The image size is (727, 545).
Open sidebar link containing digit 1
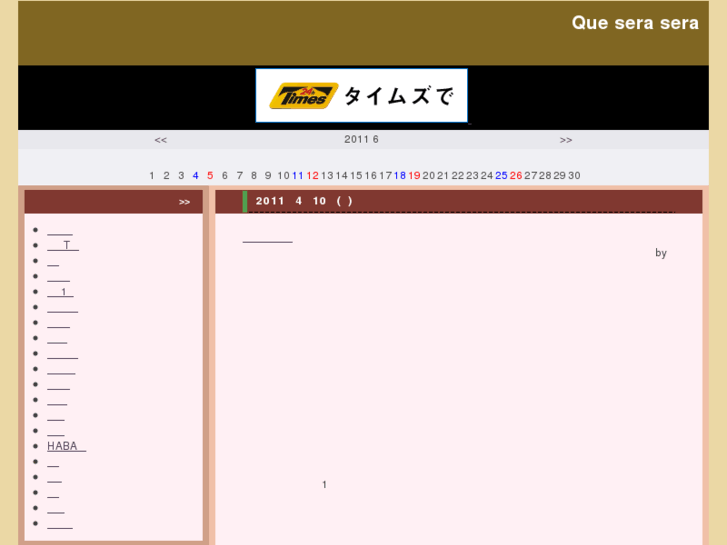pos(60,292)
